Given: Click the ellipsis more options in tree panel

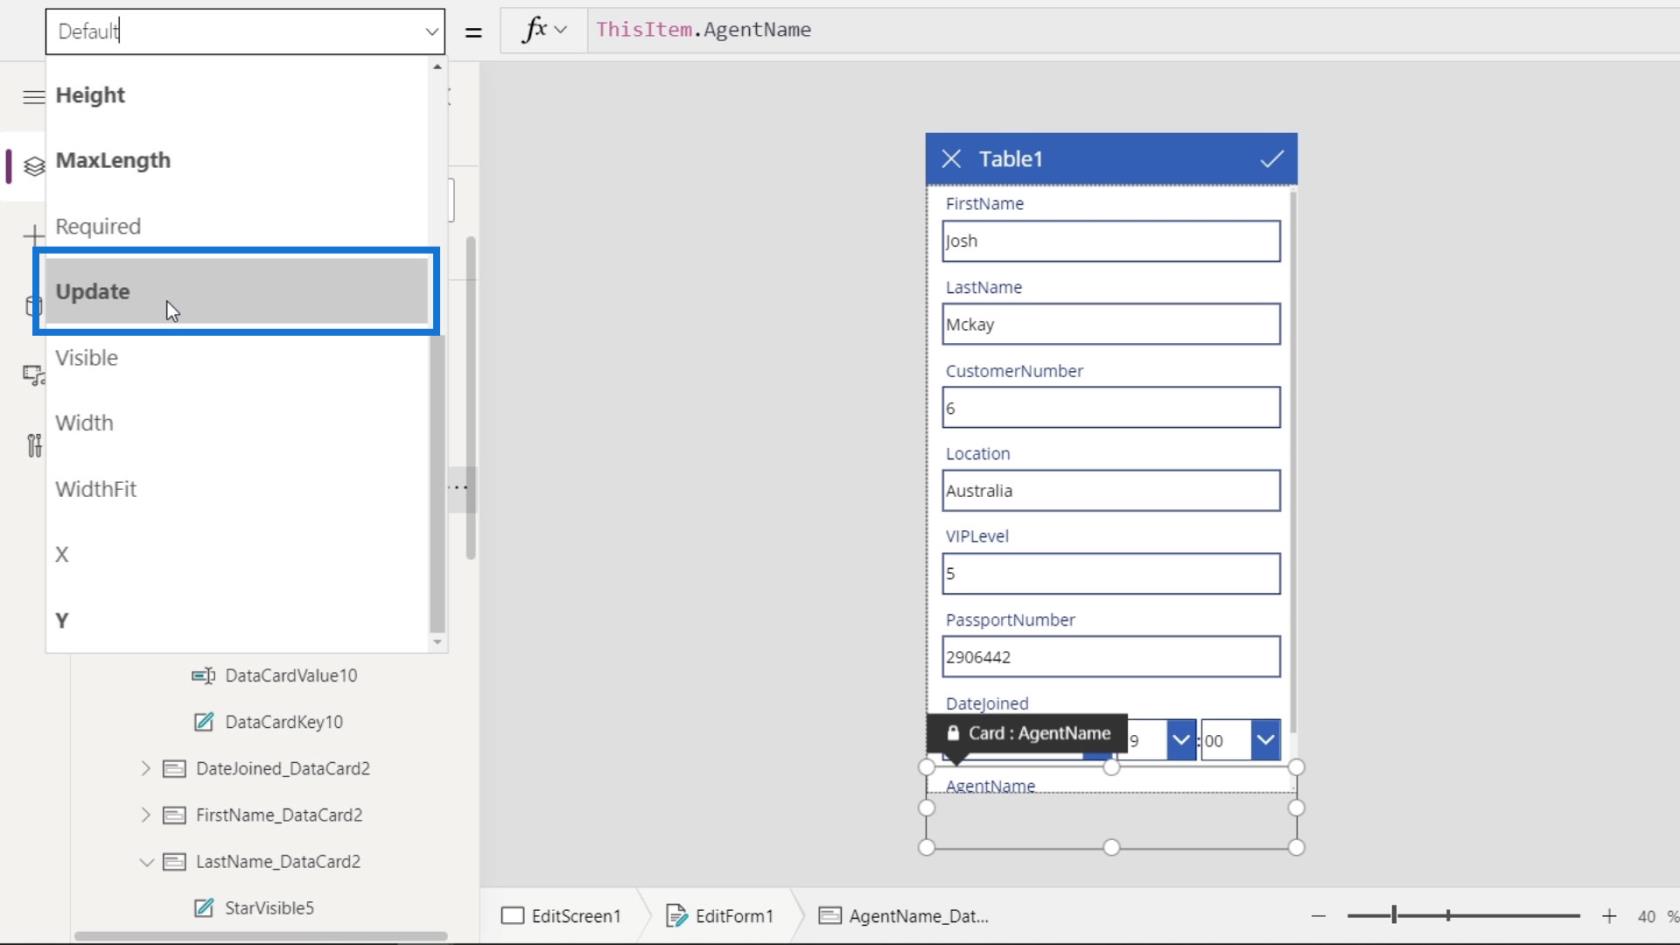Looking at the screenshot, I should 458,488.
